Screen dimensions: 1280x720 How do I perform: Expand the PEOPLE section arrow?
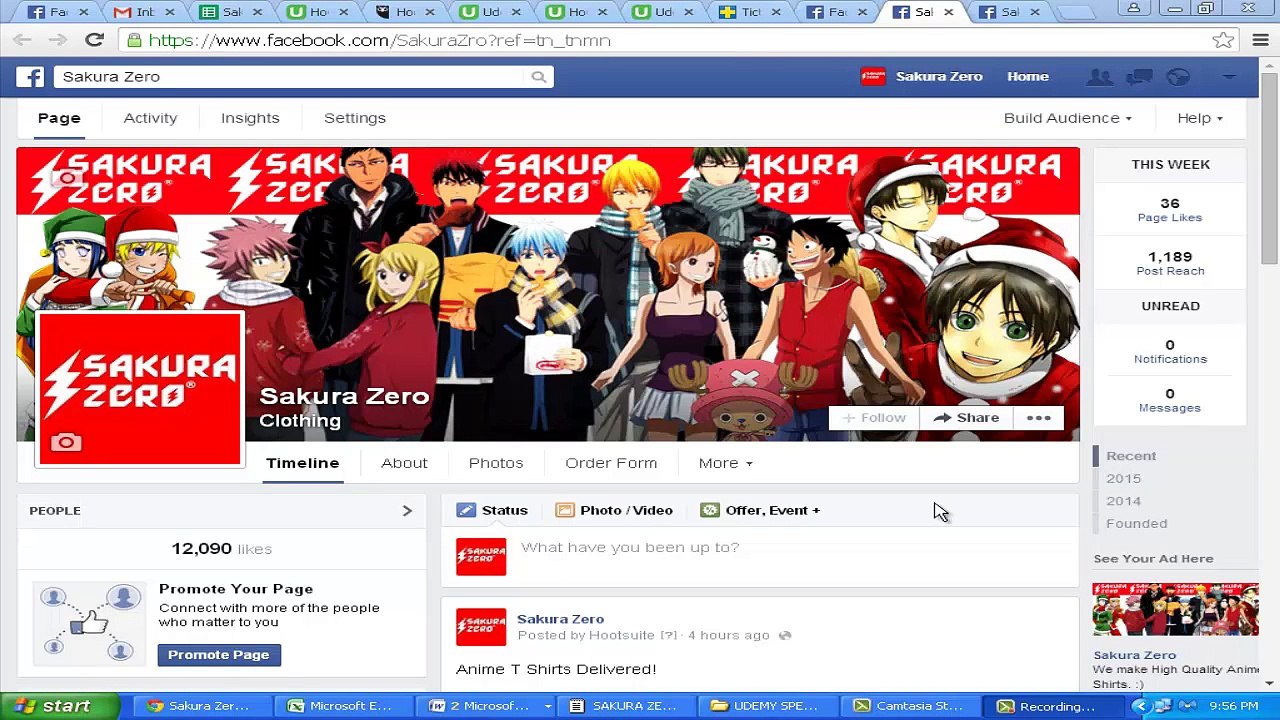[407, 511]
